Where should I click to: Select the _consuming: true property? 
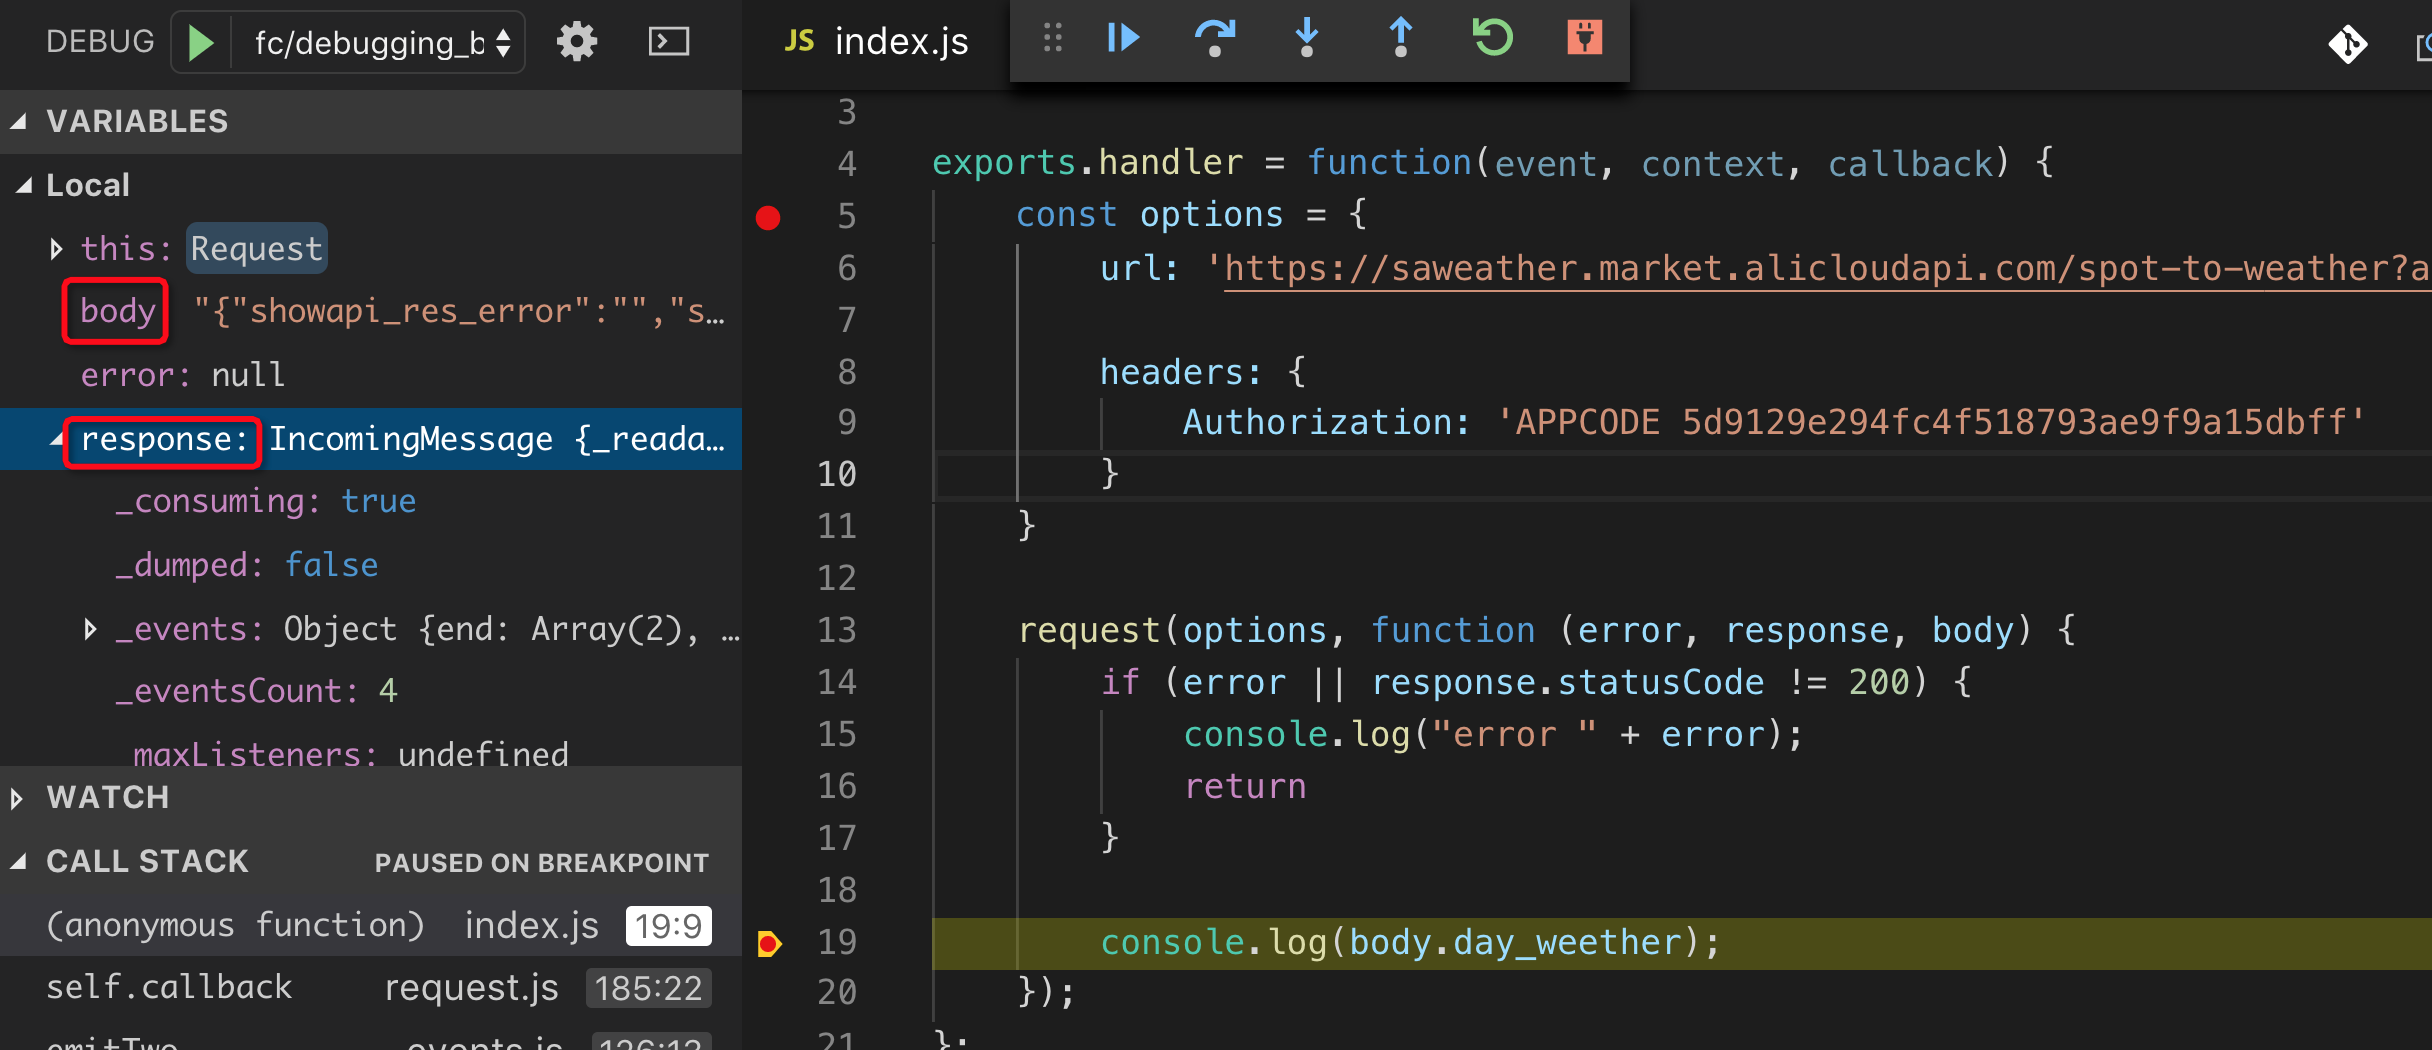pos(371,501)
